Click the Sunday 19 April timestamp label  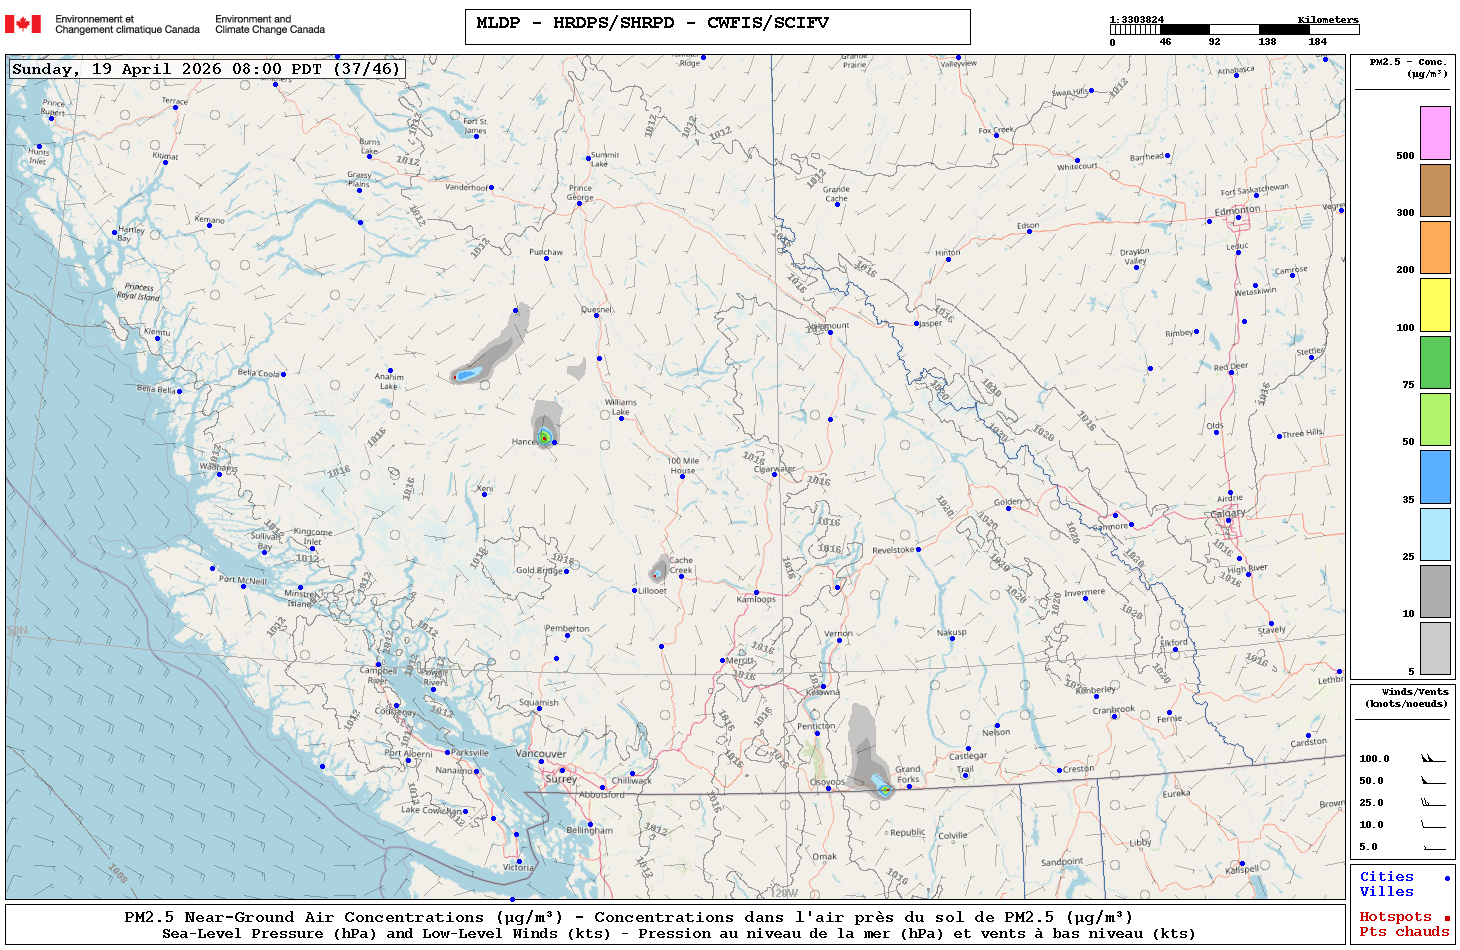[x=207, y=69]
